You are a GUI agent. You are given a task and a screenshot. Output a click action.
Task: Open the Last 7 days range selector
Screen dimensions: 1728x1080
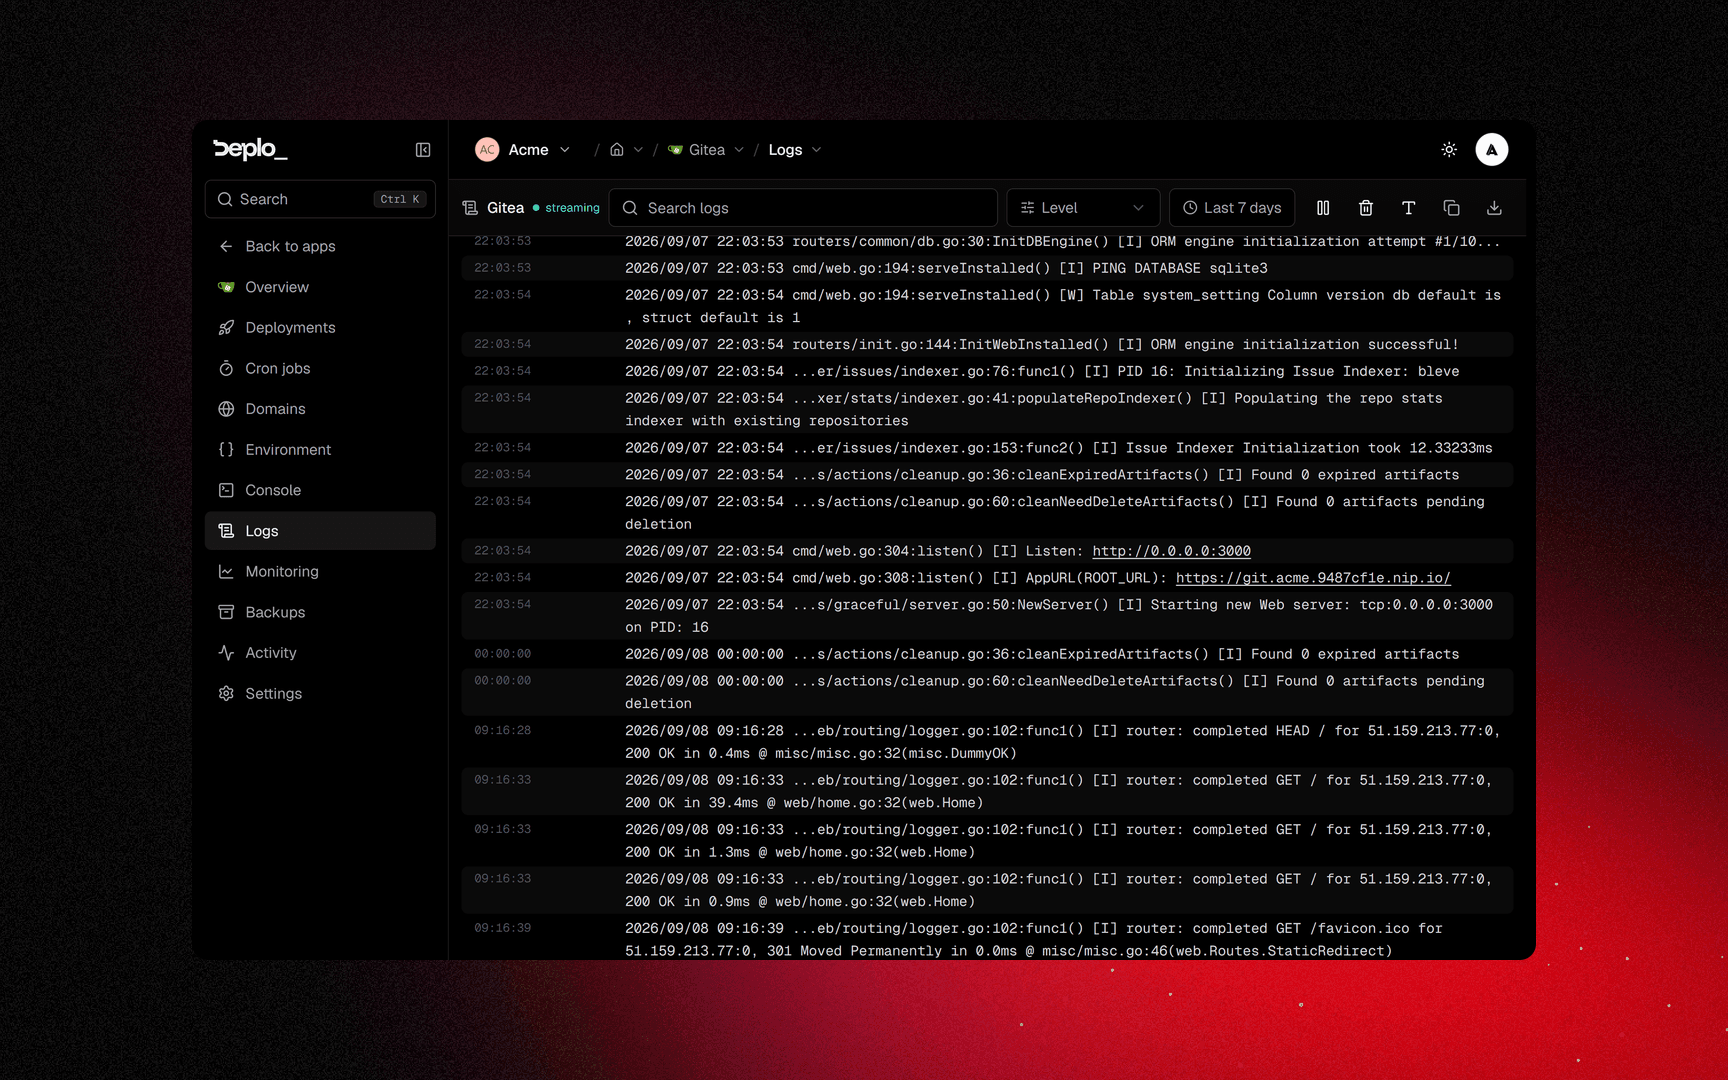pyautogui.click(x=1232, y=208)
